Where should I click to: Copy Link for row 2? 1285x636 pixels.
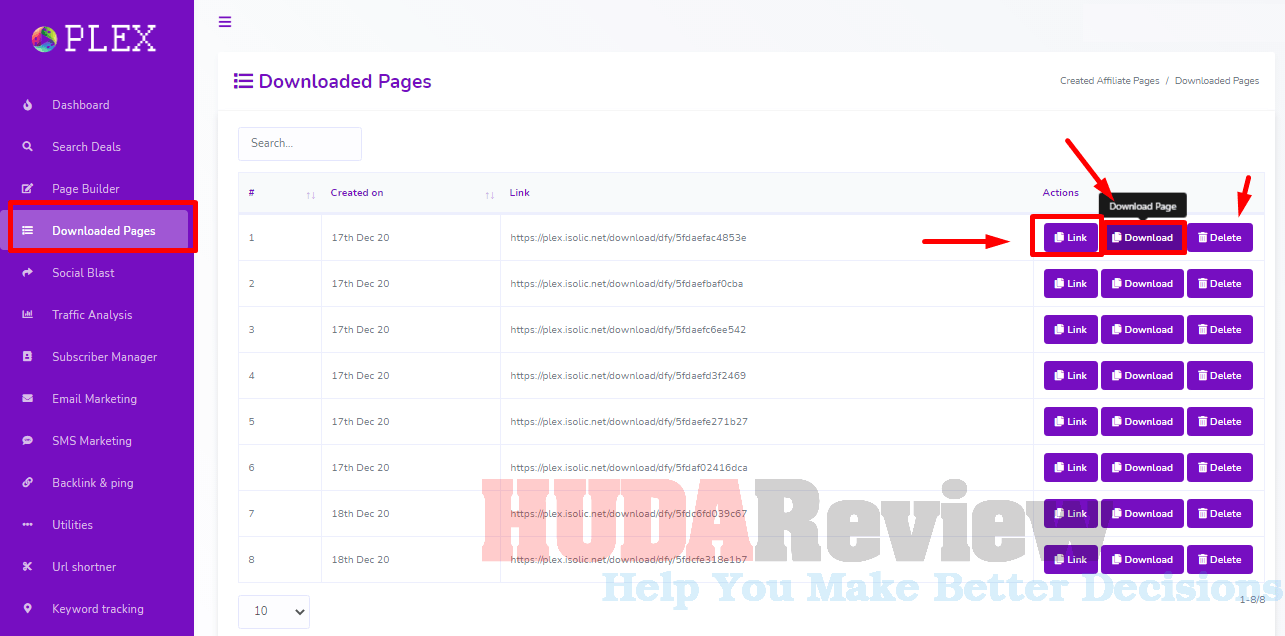click(1071, 284)
